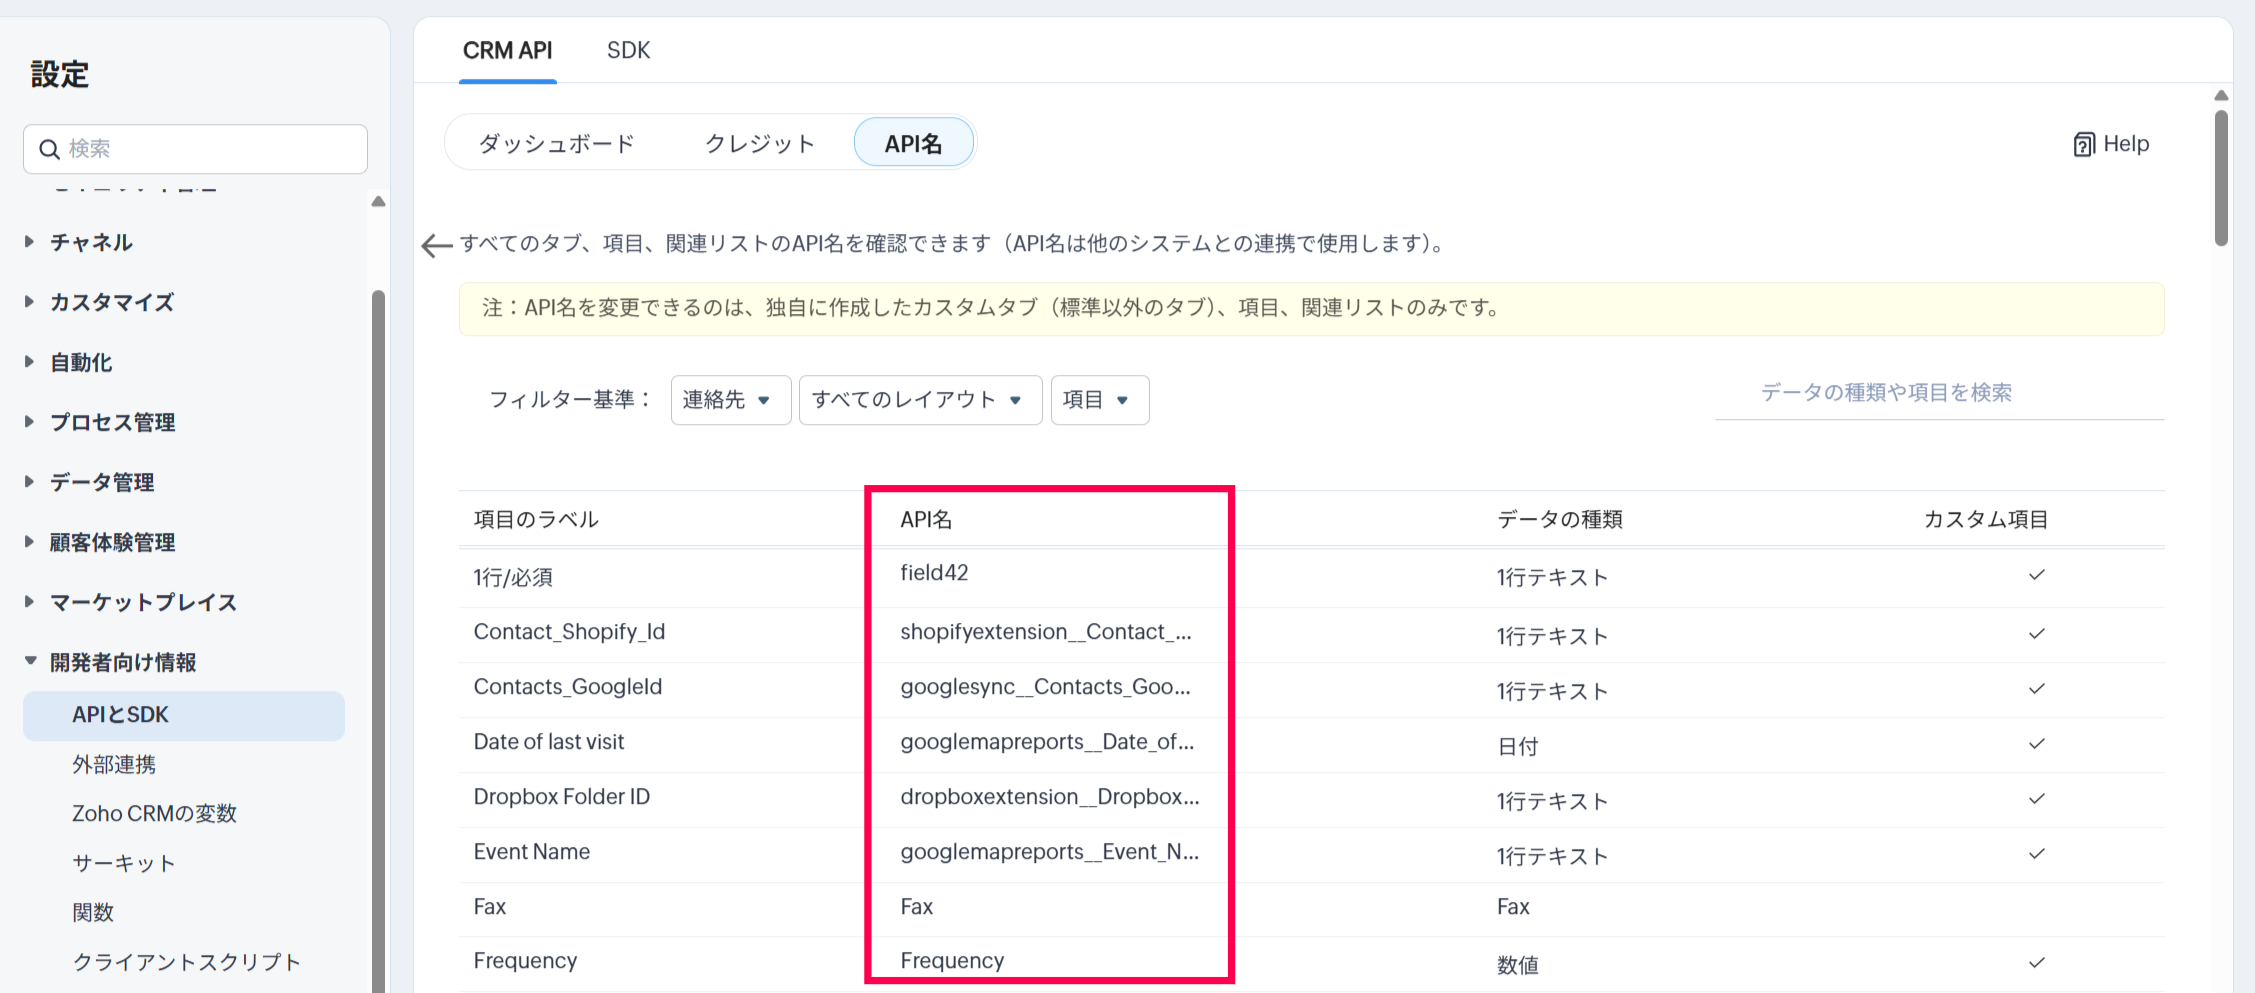
Task: Expand the チャネル section
Action: 91,242
